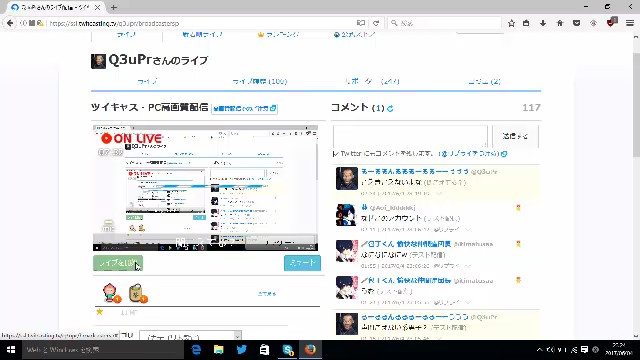Click the live stream preview player

pos(205,188)
